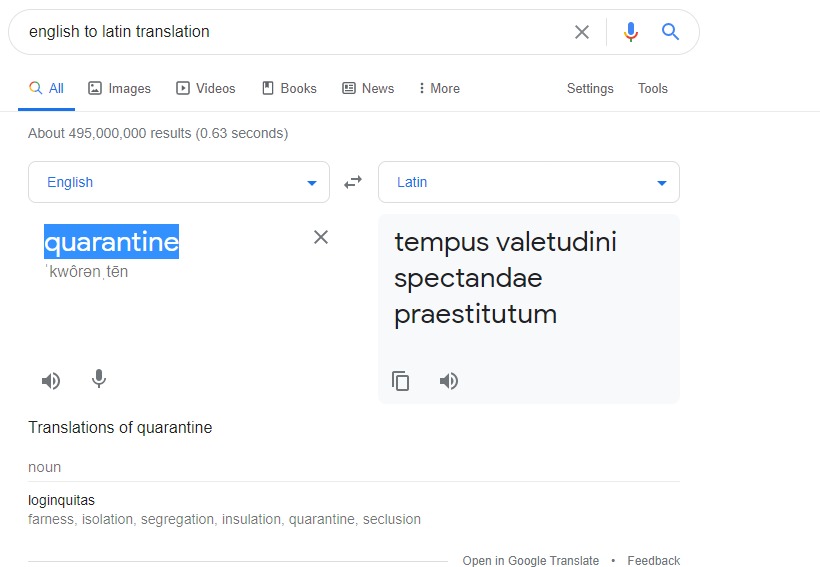Copy the Latin translation text
The image size is (820, 567).
(401, 381)
